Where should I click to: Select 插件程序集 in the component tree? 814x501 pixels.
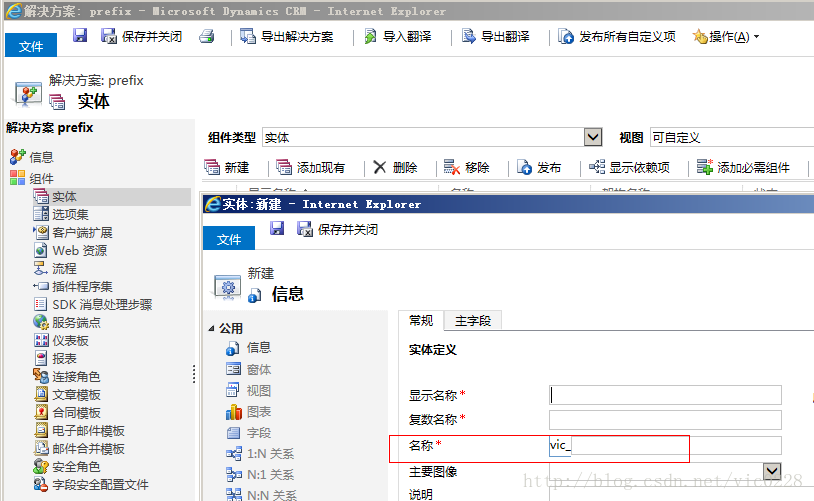(x=73, y=286)
